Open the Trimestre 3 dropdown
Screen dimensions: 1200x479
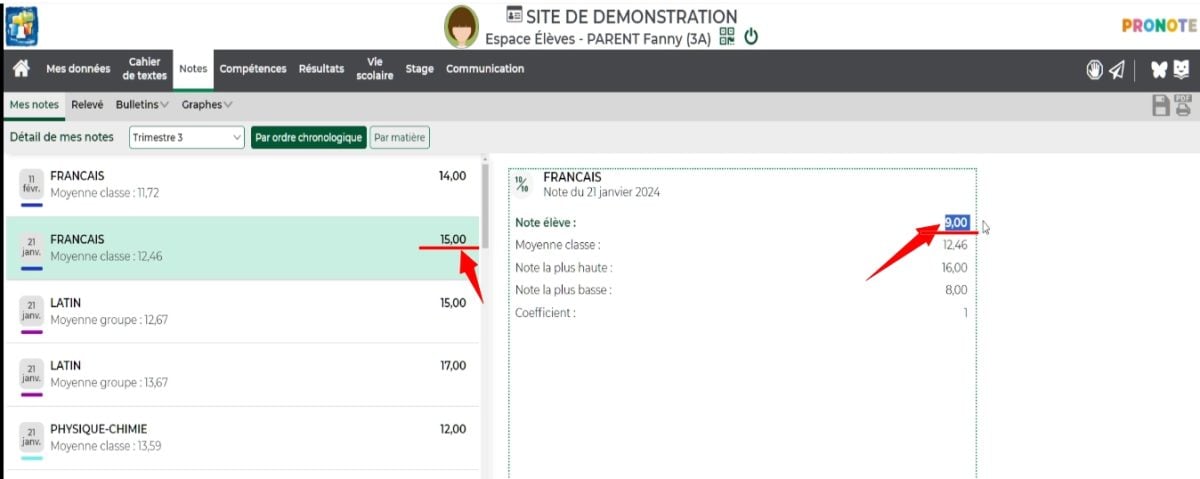(187, 137)
